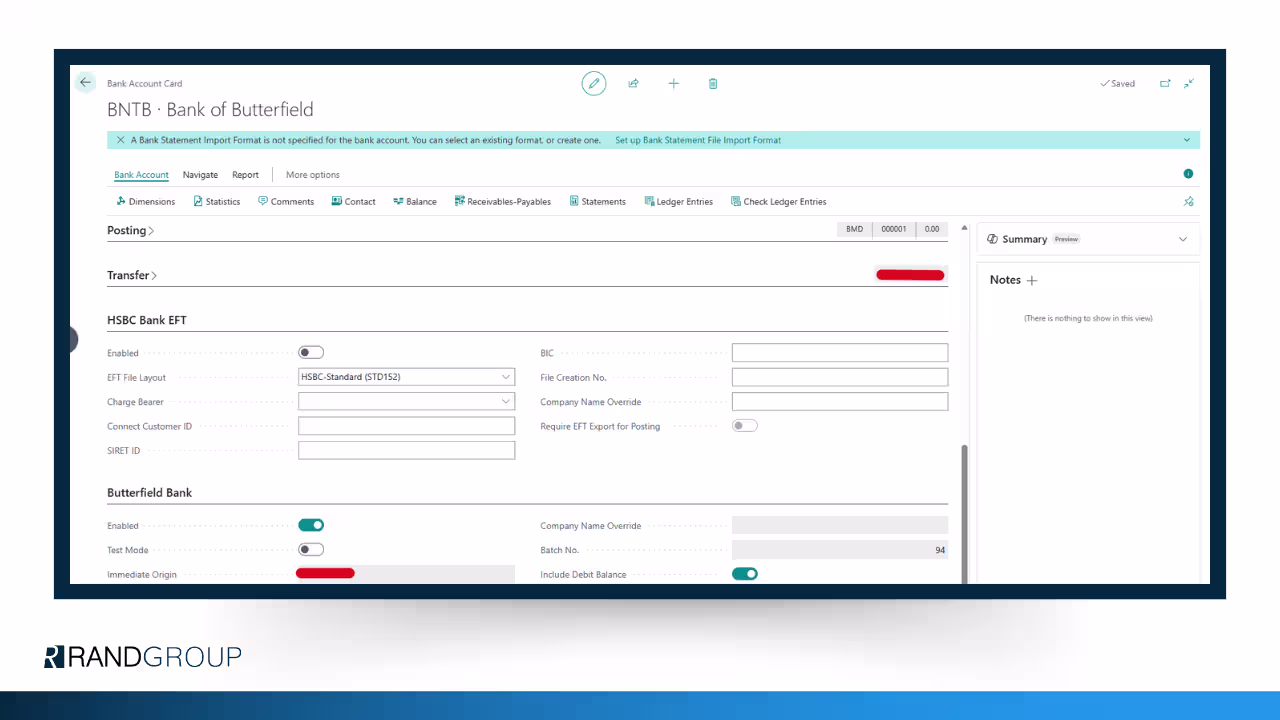1280x720 pixels.
Task: Open Dimensions action
Action: [x=145, y=201]
